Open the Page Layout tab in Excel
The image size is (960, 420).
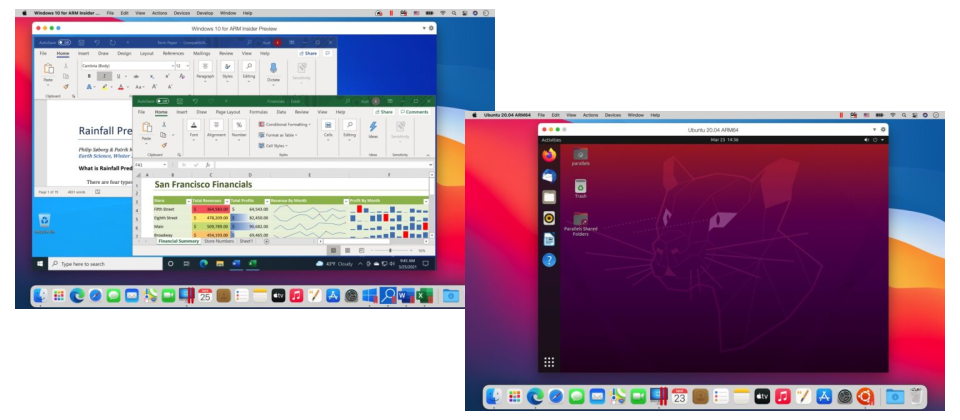coord(228,112)
